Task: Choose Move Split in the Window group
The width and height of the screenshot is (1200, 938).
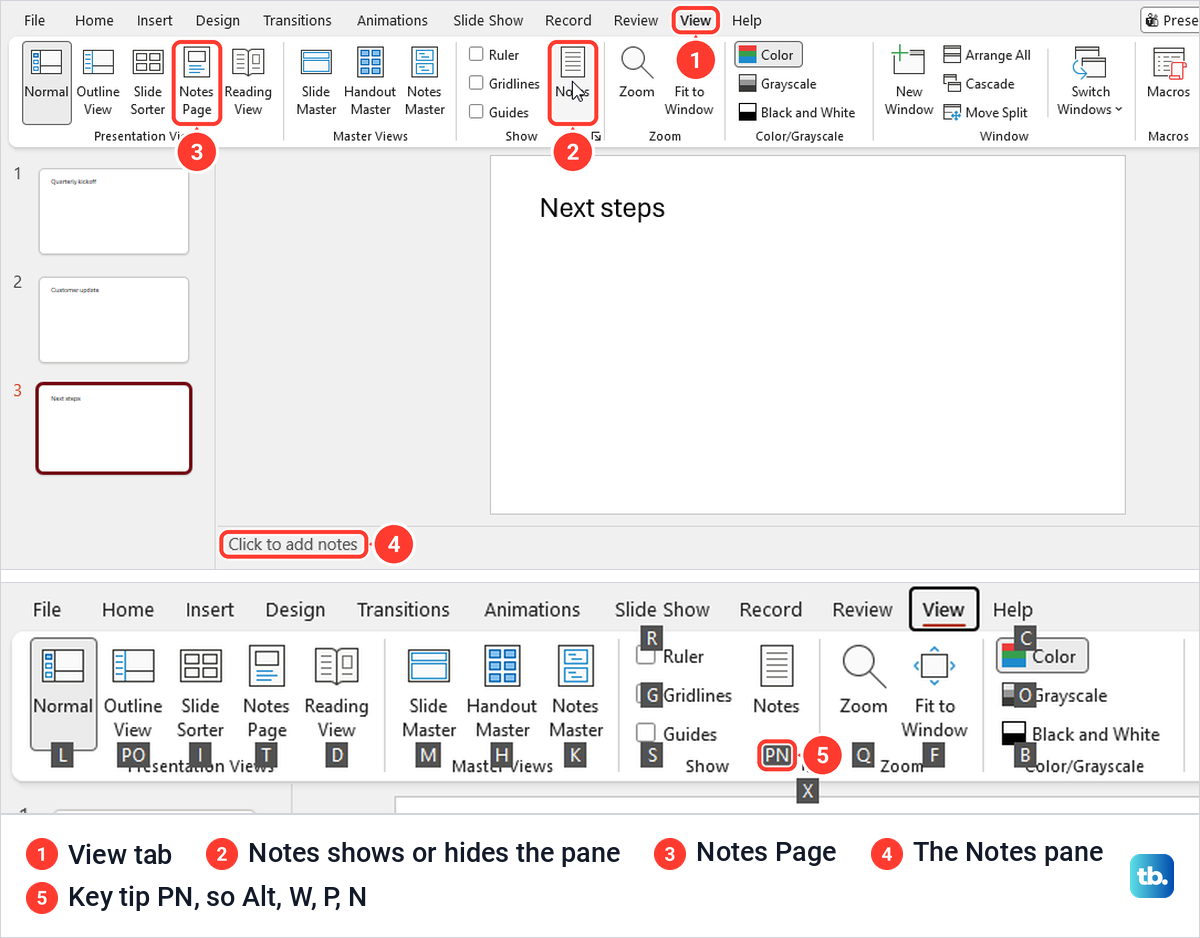Action: [x=986, y=113]
